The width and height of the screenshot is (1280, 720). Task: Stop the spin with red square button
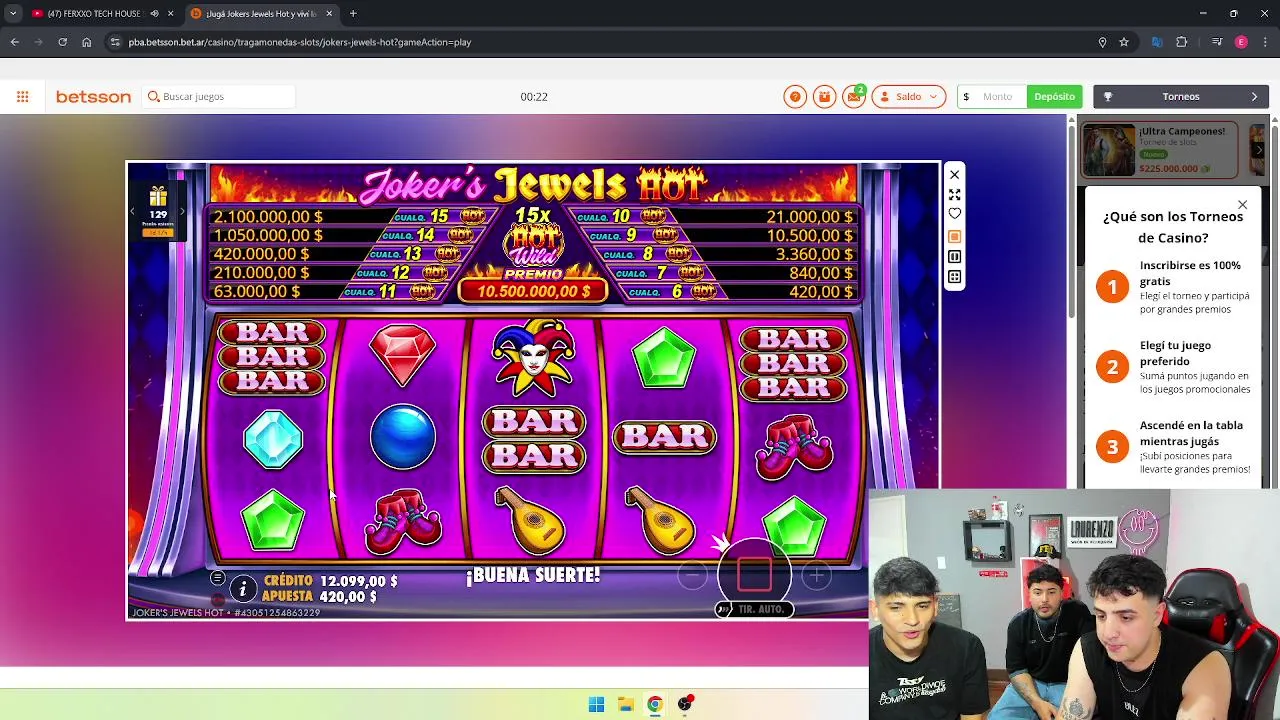coord(754,575)
